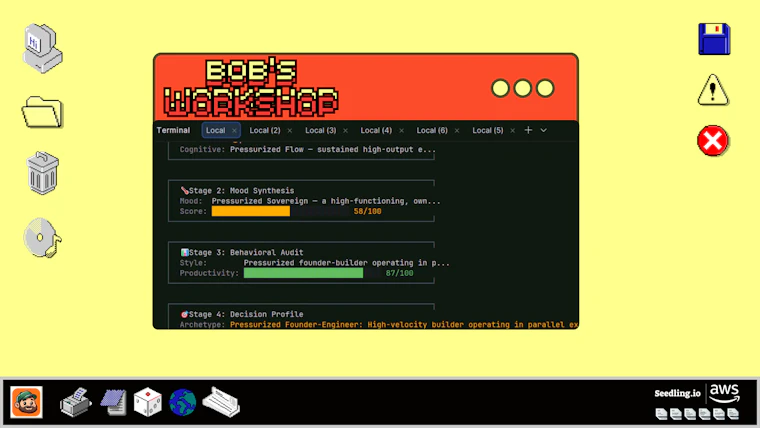Open the music CD icon
Screen dimensions: 760x428
[x=43, y=237]
